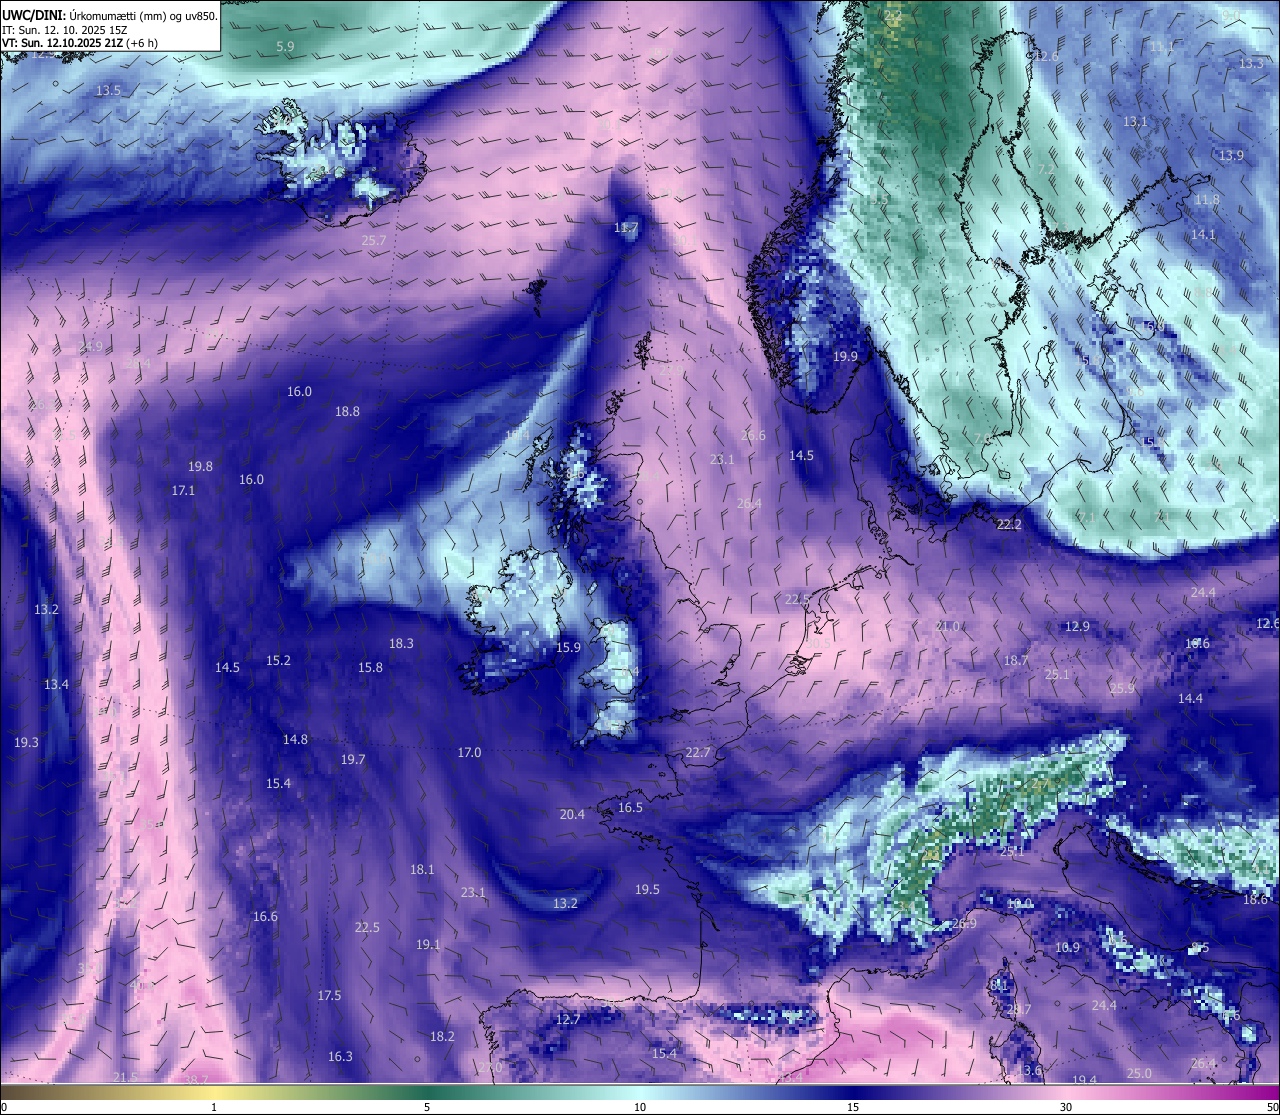The image size is (1280, 1115).
Task: Click the 13.4 value on the map
Action: pyautogui.click(x=56, y=684)
